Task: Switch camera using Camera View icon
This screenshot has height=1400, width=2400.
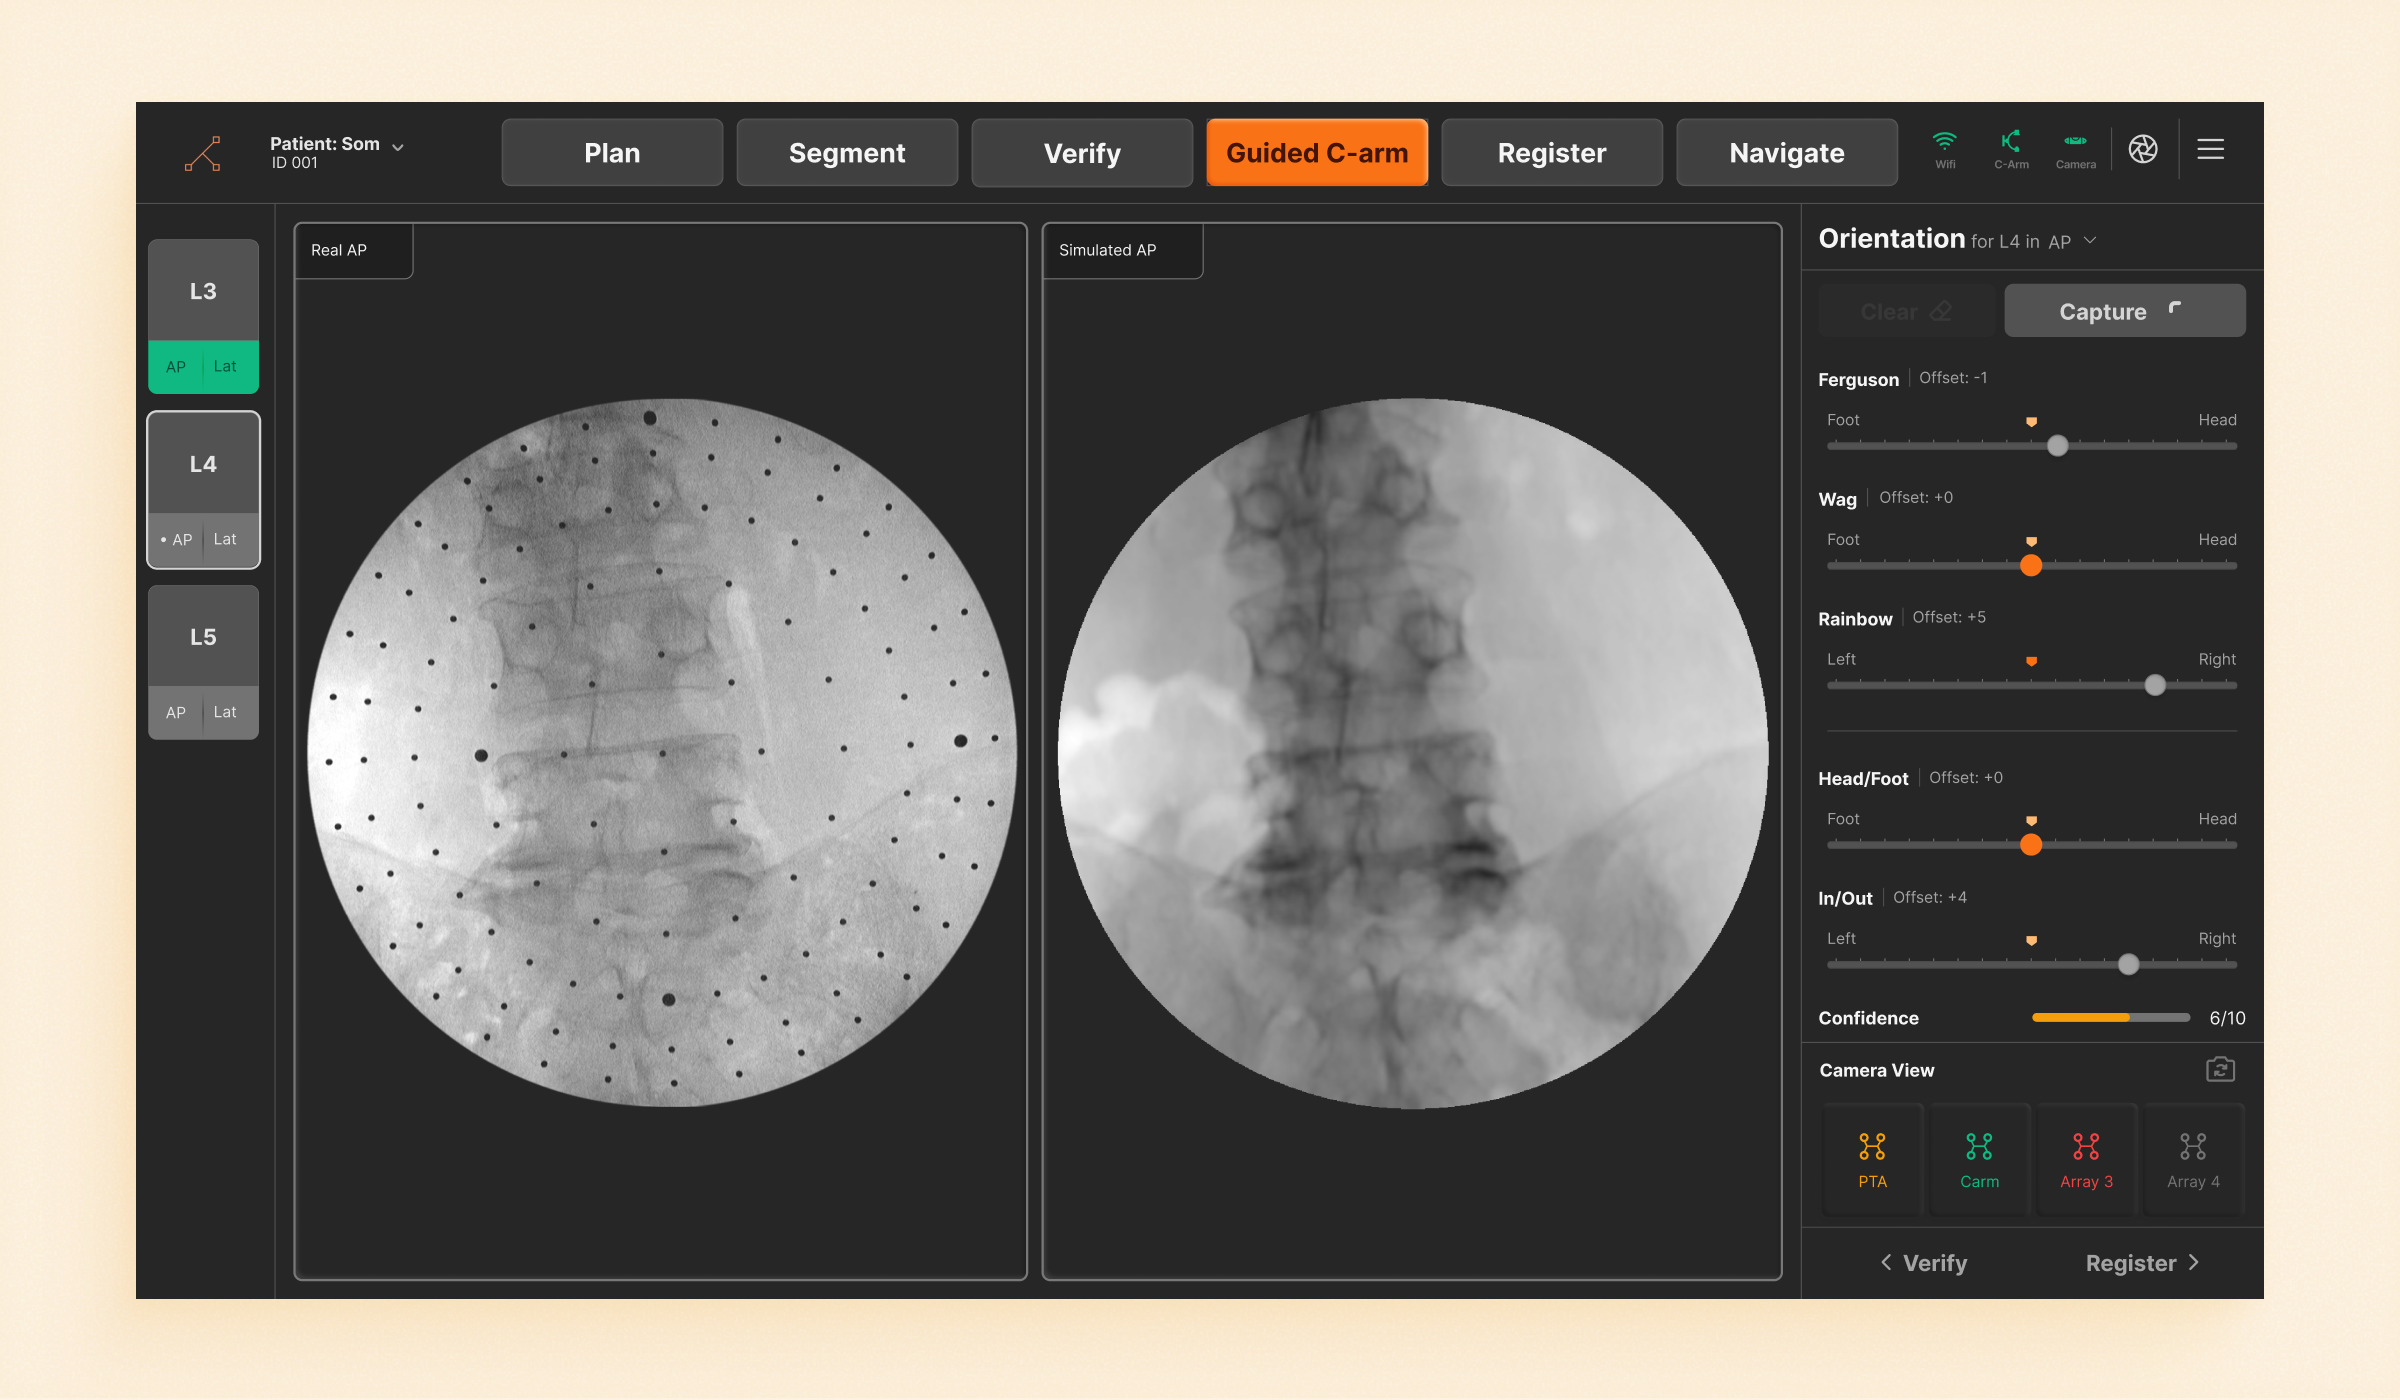Action: pos(2220,1070)
